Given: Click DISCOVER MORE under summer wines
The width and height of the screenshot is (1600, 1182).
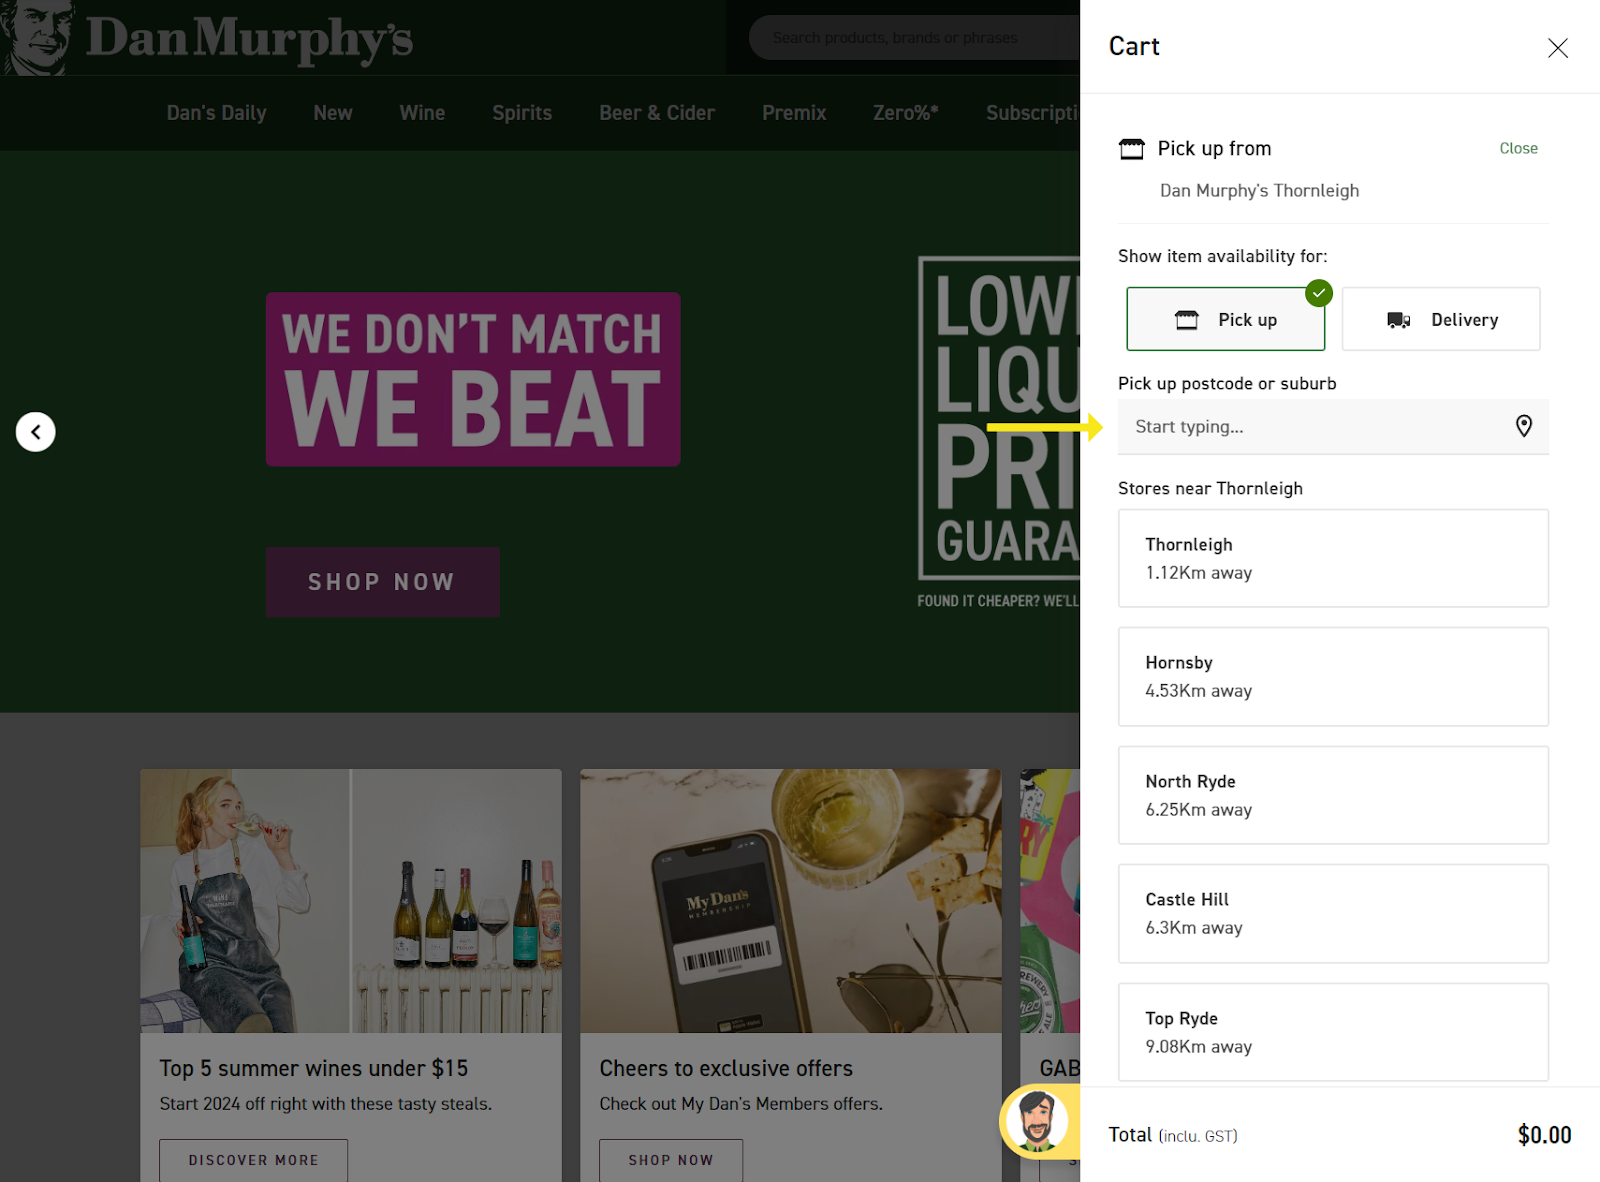Looking at the screenshot, I should [254, 1160].
